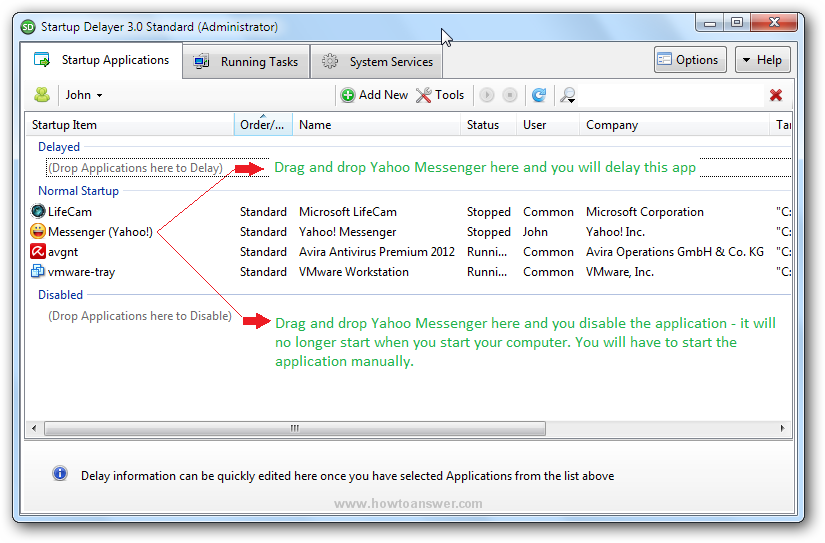Click the Startup Applications tab icon
This screenshot has height=543, width=825.
[x=42, y=59]
